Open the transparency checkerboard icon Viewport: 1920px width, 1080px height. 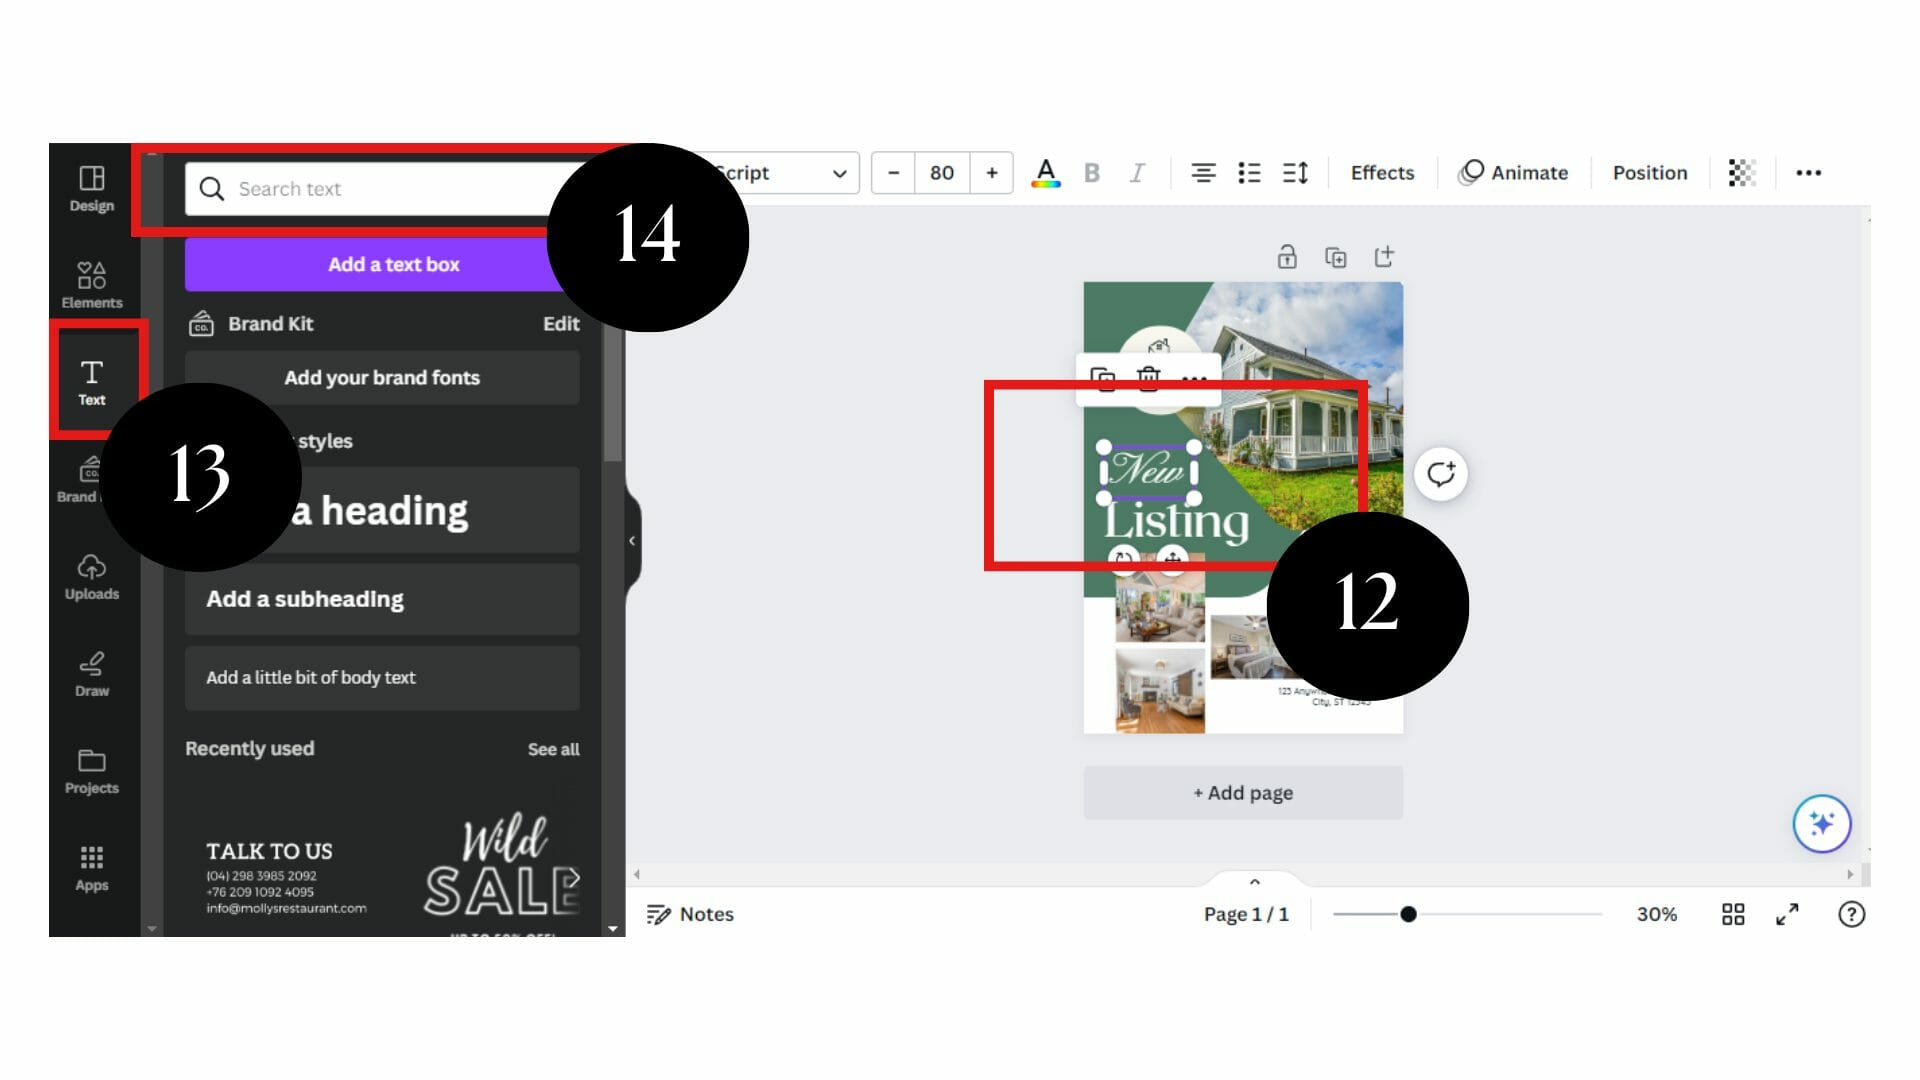pyautogui.click(x=1741, y=173)
